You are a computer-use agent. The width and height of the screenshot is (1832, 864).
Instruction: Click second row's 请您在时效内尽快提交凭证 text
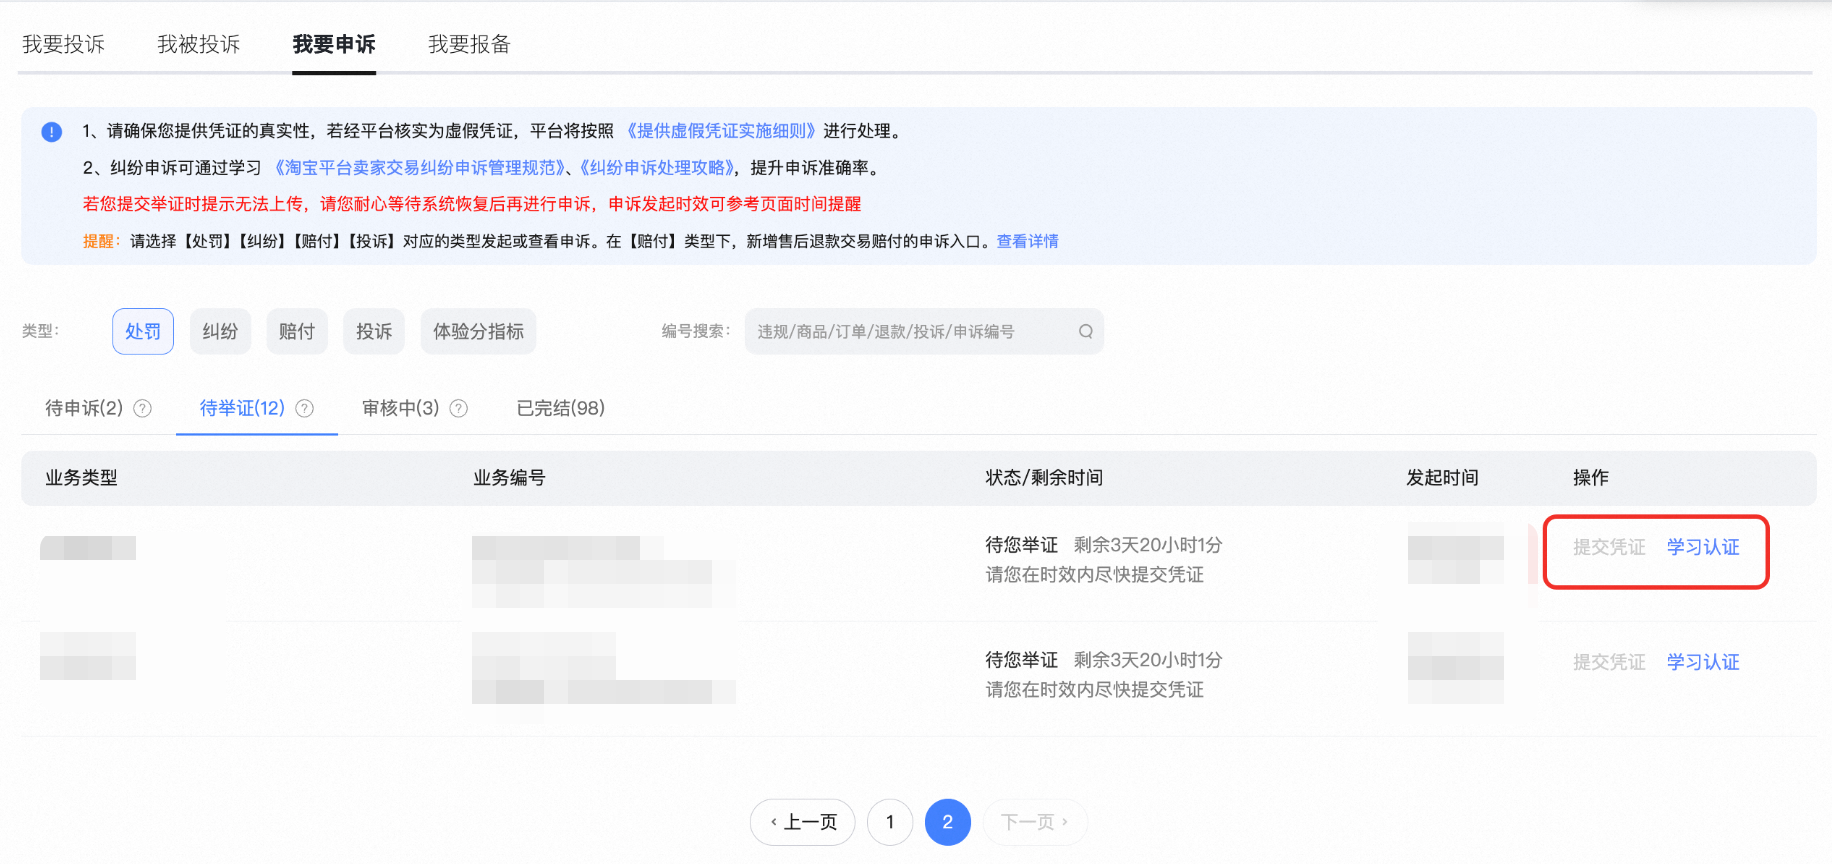[x=1095, y=690]
